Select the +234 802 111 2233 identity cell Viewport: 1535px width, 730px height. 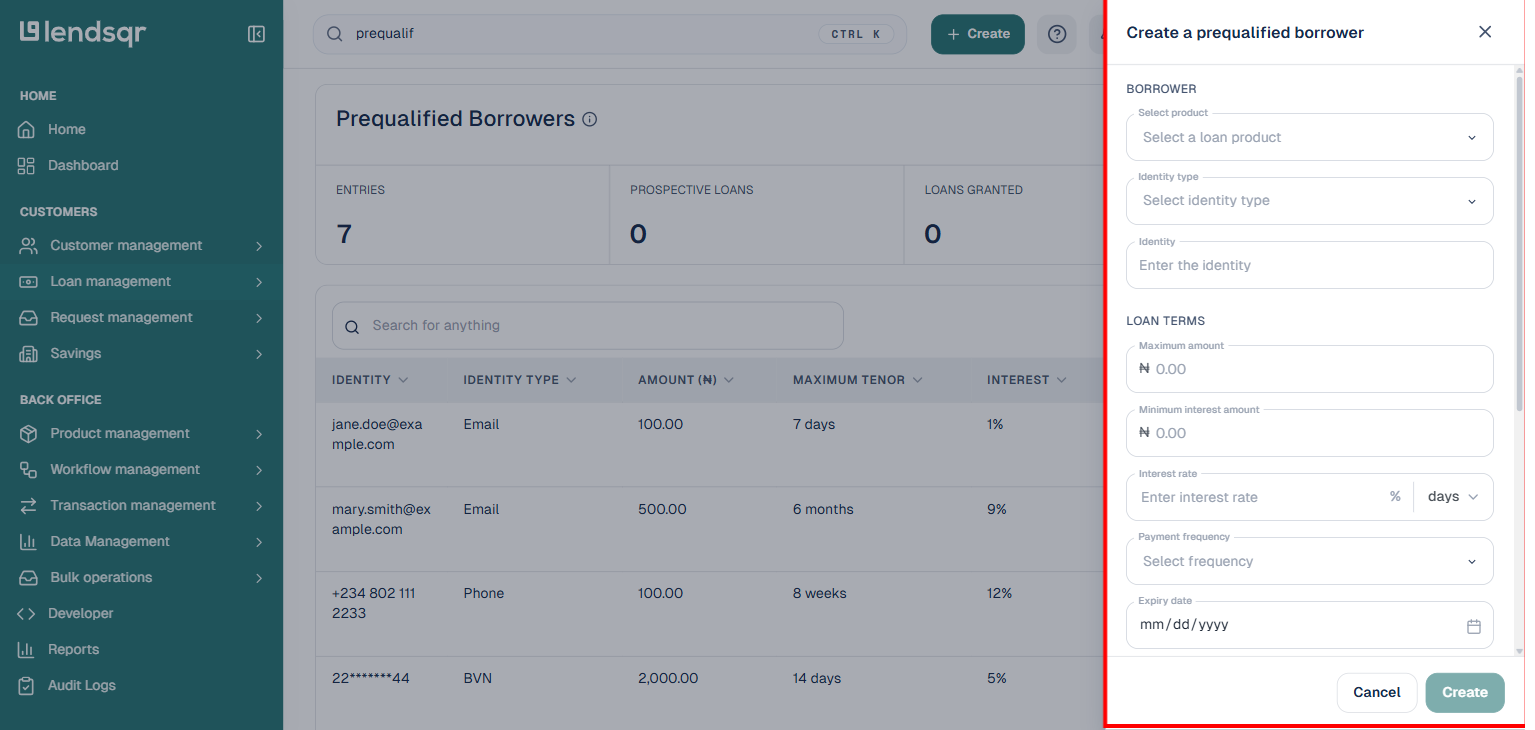pyautogui.click(x=373, y=603)
